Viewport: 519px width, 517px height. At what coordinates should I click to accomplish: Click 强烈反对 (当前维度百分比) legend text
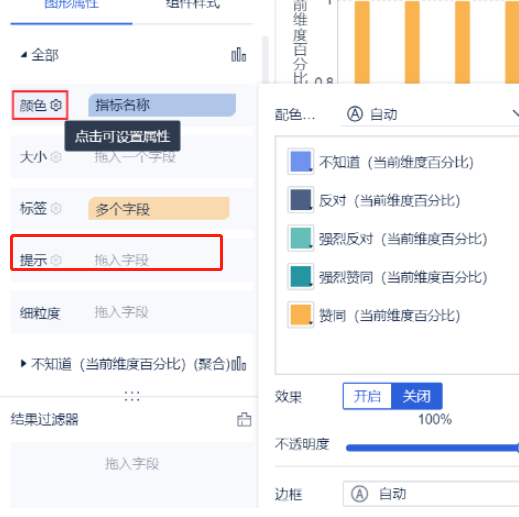pyautogui.click(x=403, y=239)
